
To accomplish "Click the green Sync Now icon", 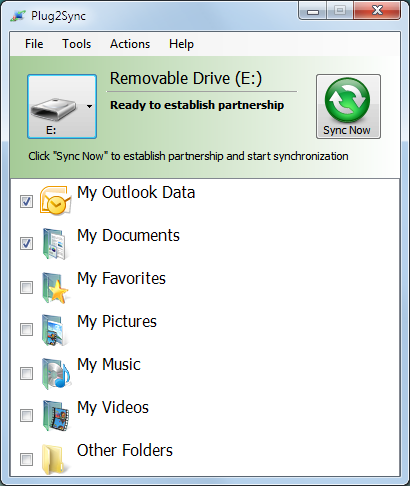I will (347, 100).
